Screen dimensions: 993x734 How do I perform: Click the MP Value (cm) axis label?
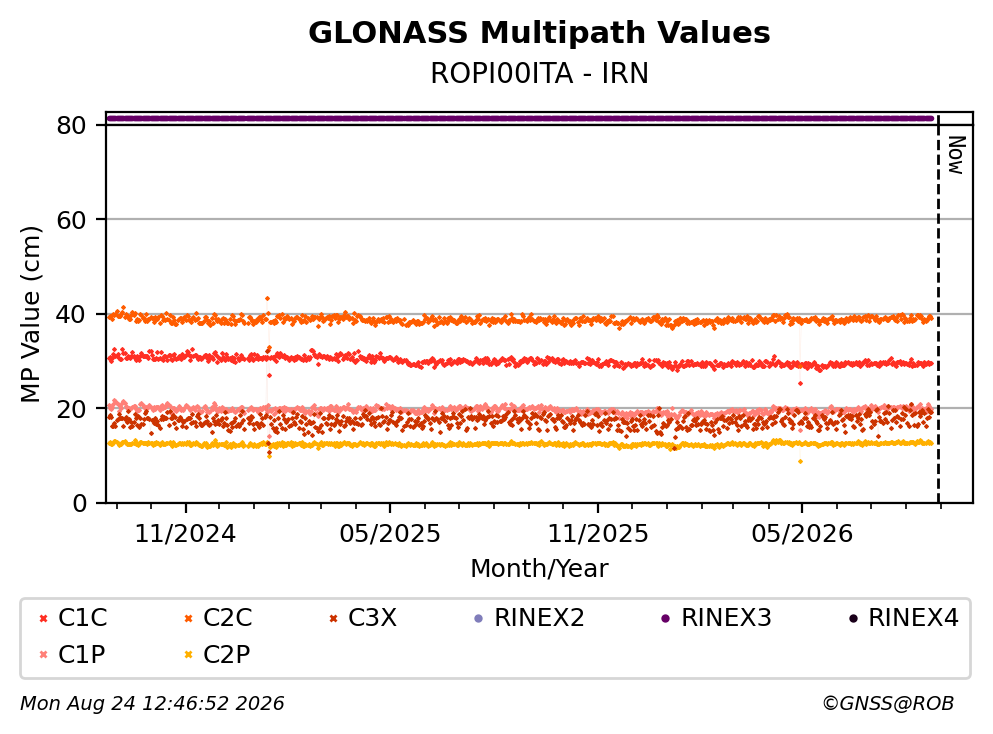30,314
